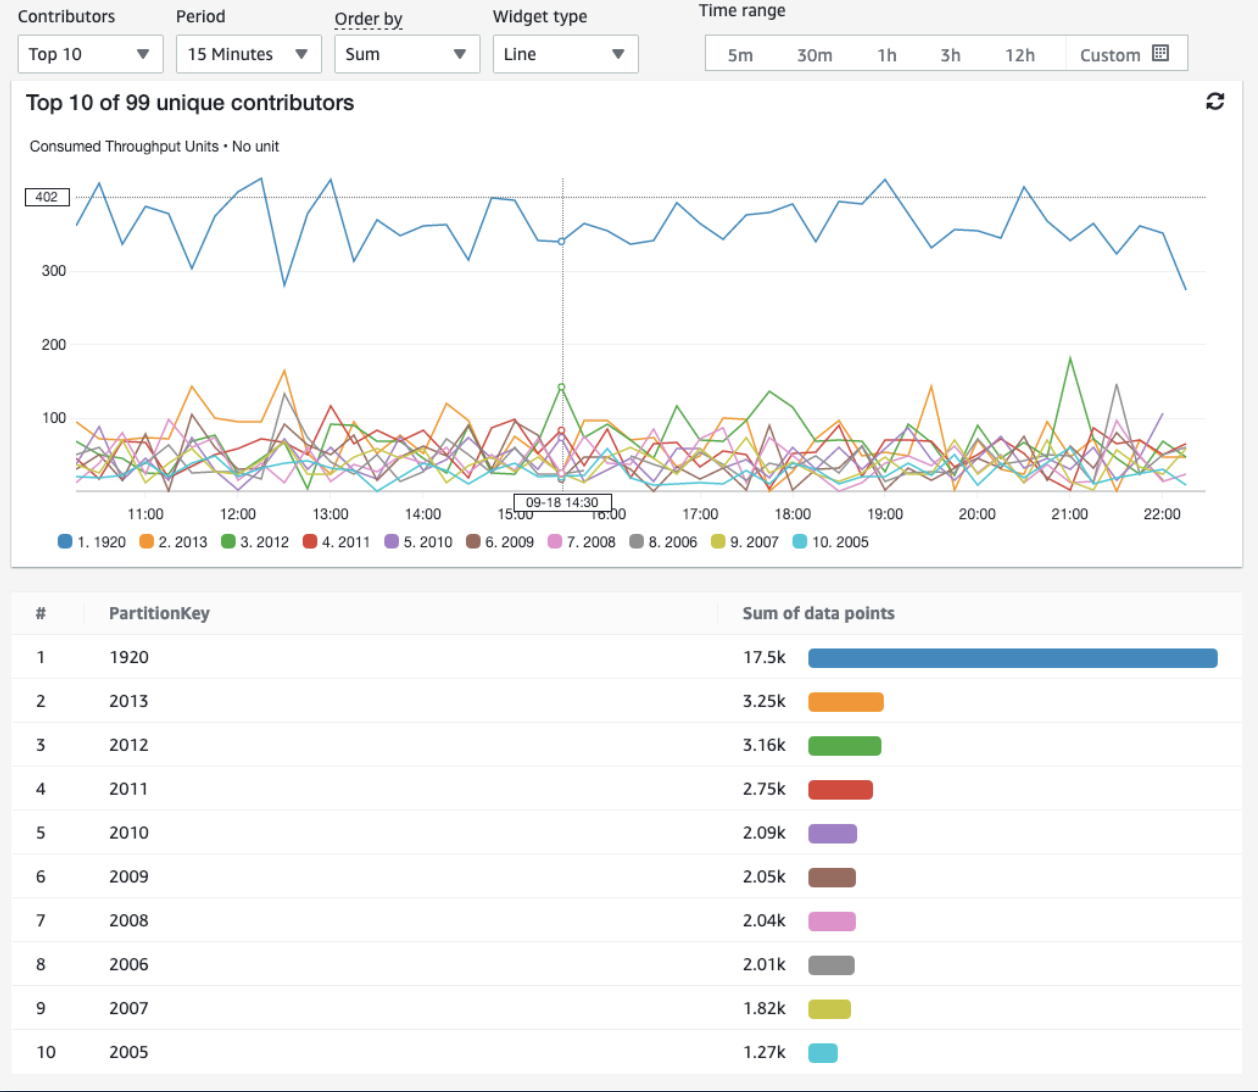Click the yellow bar for partition 2007
The image size is (1258, 1092).
pos(829,1010)
